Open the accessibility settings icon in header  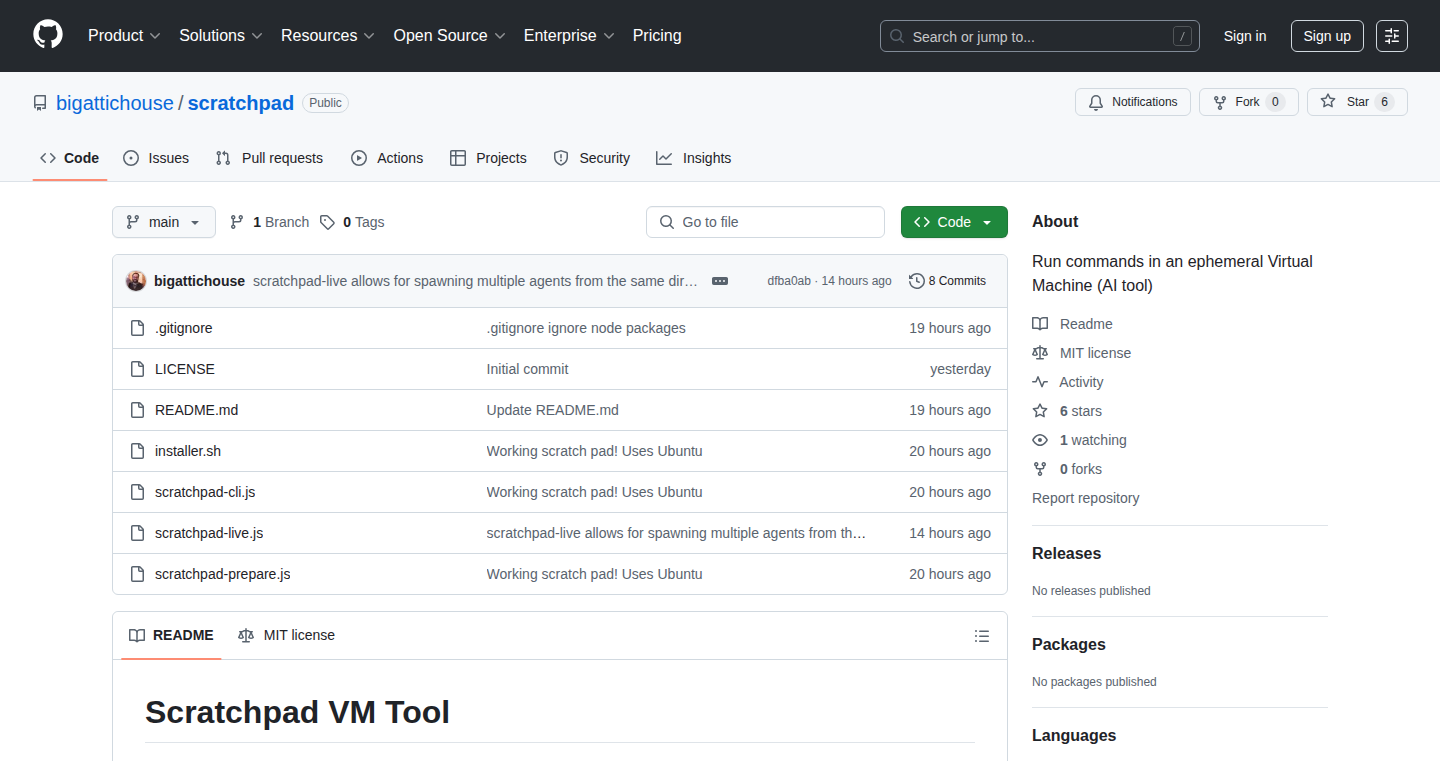coord(1391,36)
